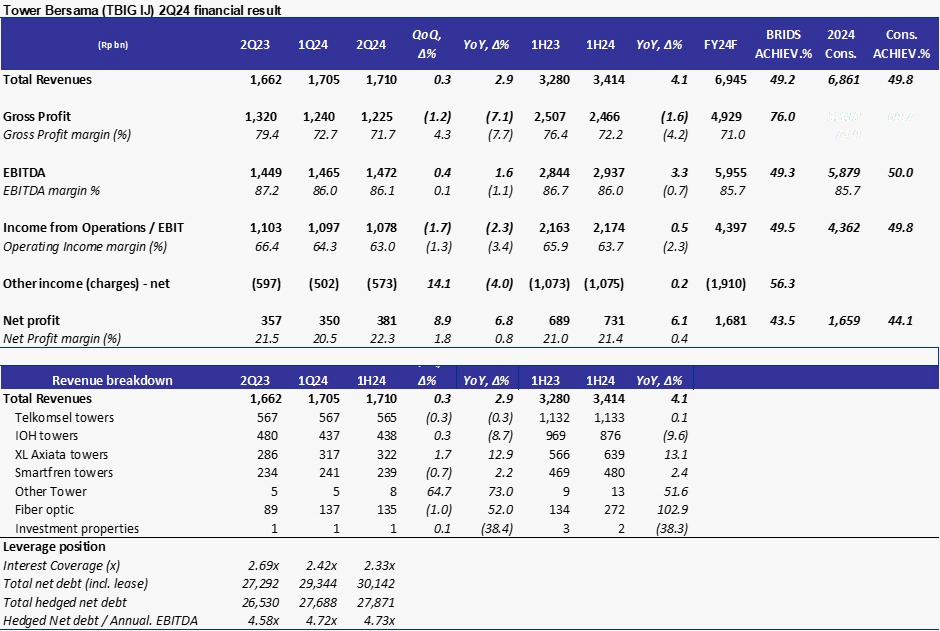This screenshot has height=631, width=940.
Task: Select the 'Leverage position' heading
Action: pos(54,547)
